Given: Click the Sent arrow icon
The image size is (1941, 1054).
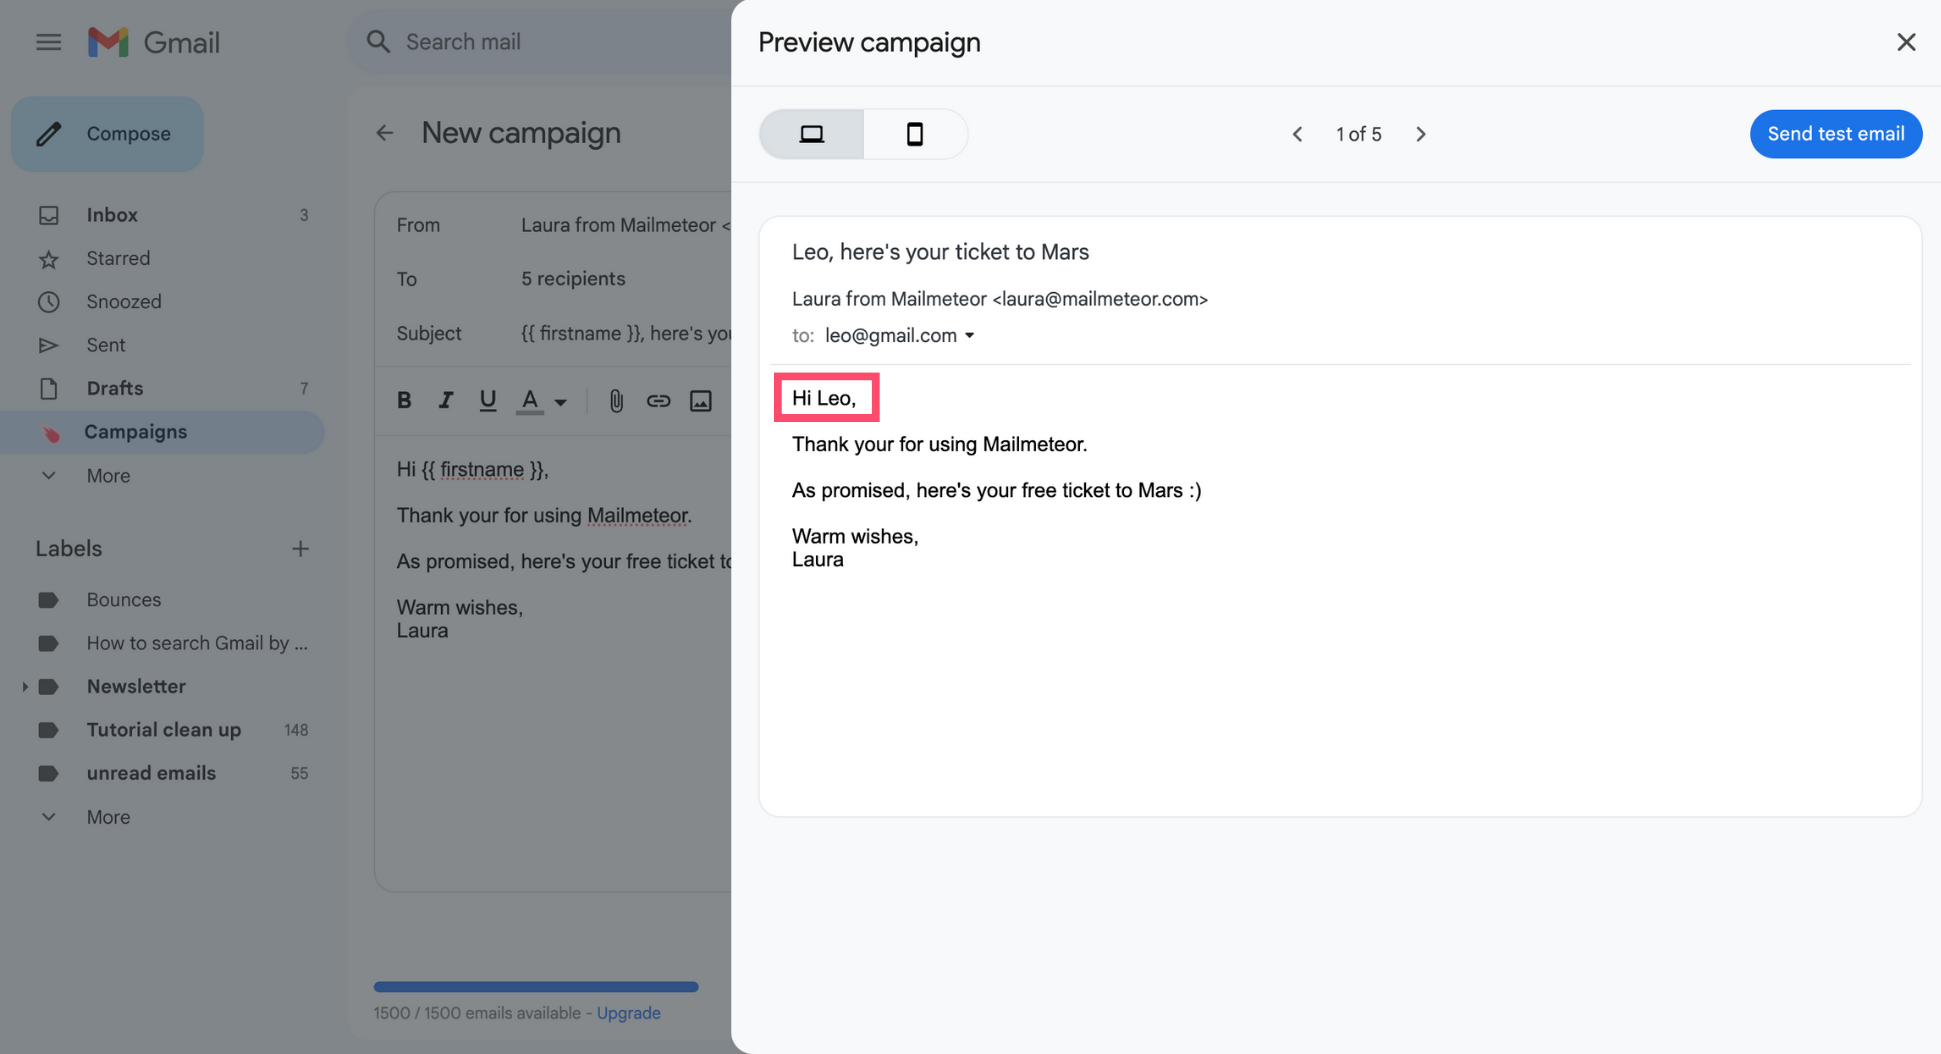Looking at the screenshot, I should pyautogui.click(x=48, y=345).
